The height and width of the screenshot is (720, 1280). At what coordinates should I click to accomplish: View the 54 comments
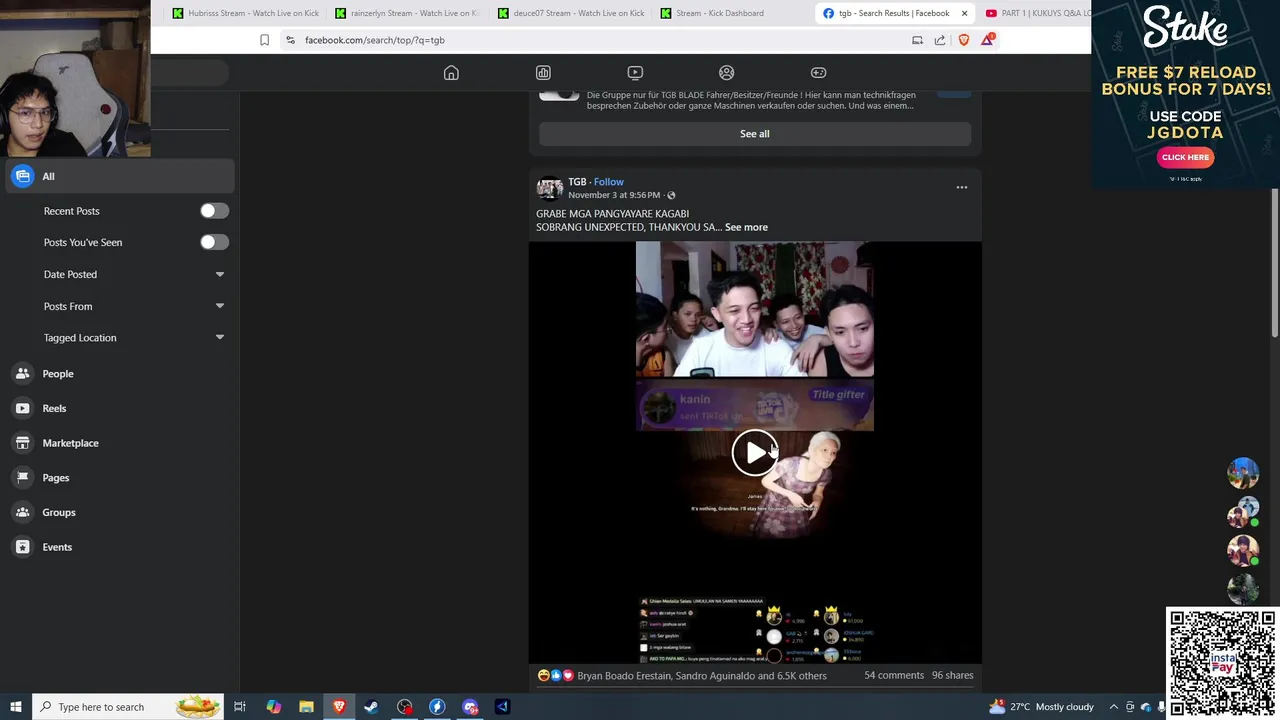(x=894, y=675)
